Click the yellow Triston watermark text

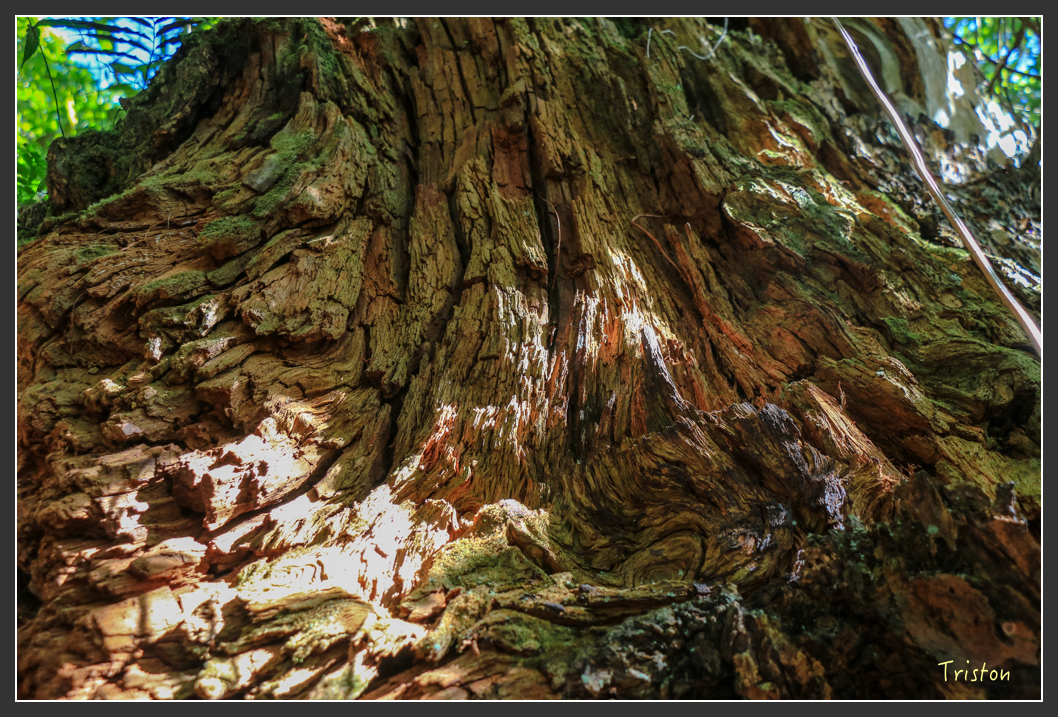(973, 672)
